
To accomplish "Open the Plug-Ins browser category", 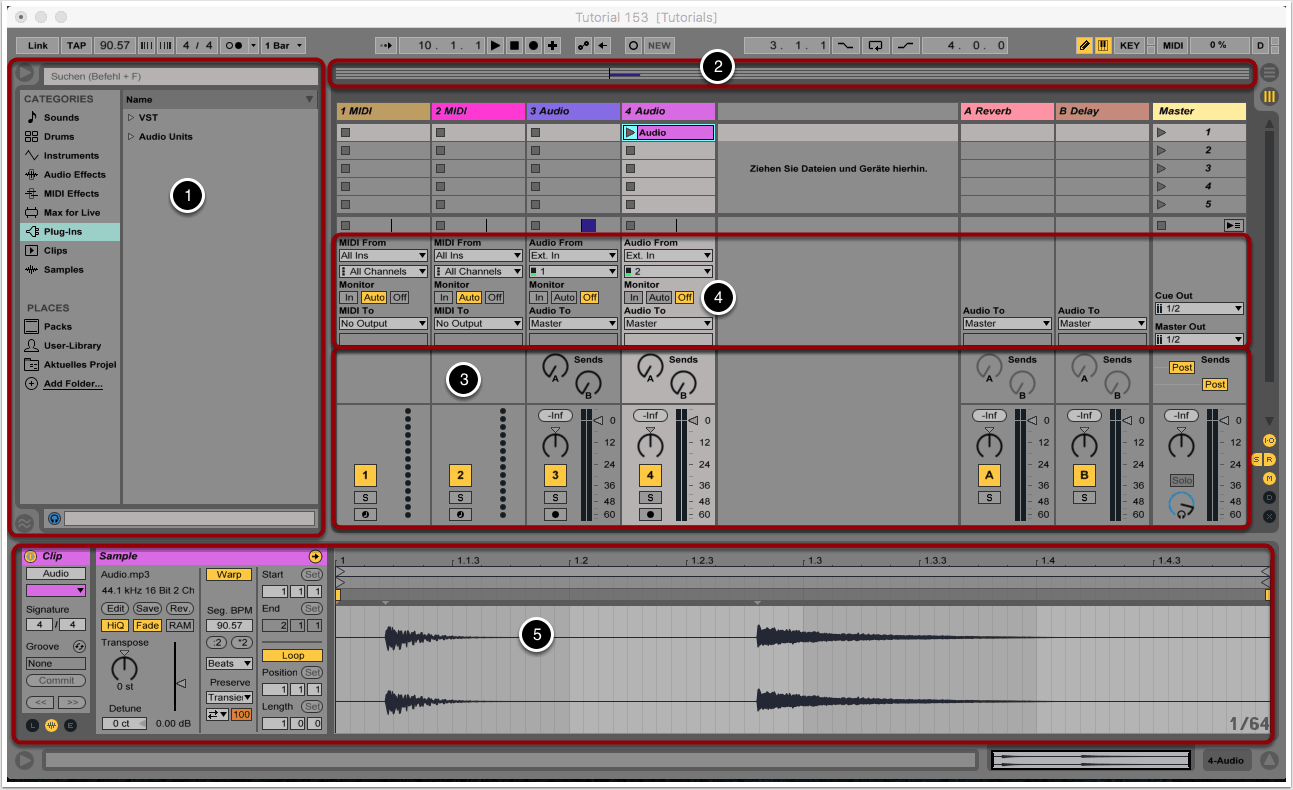I will click(62, 231).
